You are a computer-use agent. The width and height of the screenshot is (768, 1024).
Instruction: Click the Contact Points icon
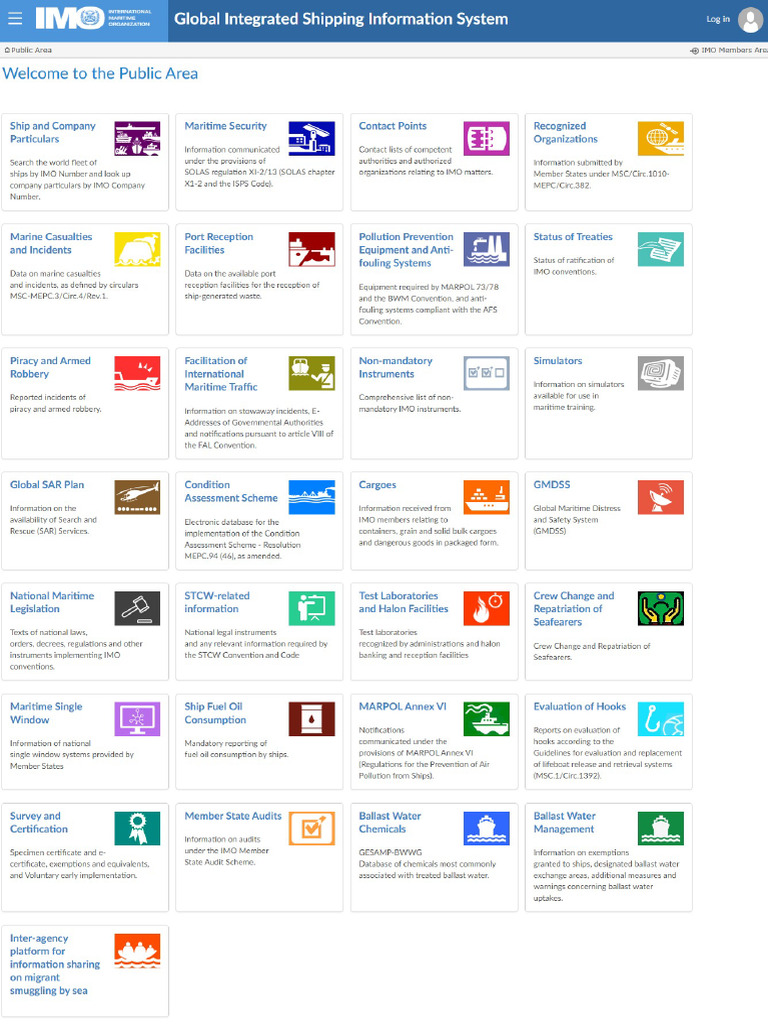(x=487, y=138)
